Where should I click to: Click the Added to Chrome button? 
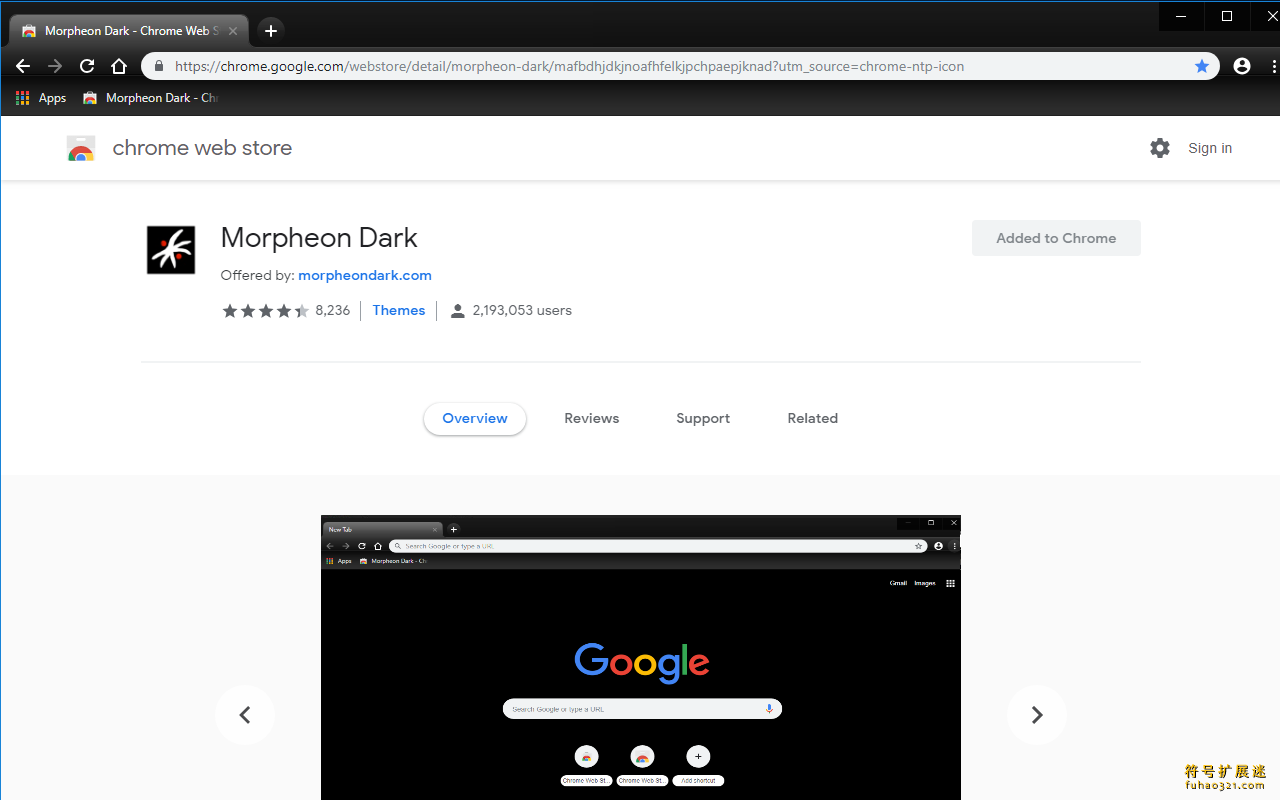pos(1056,238)
